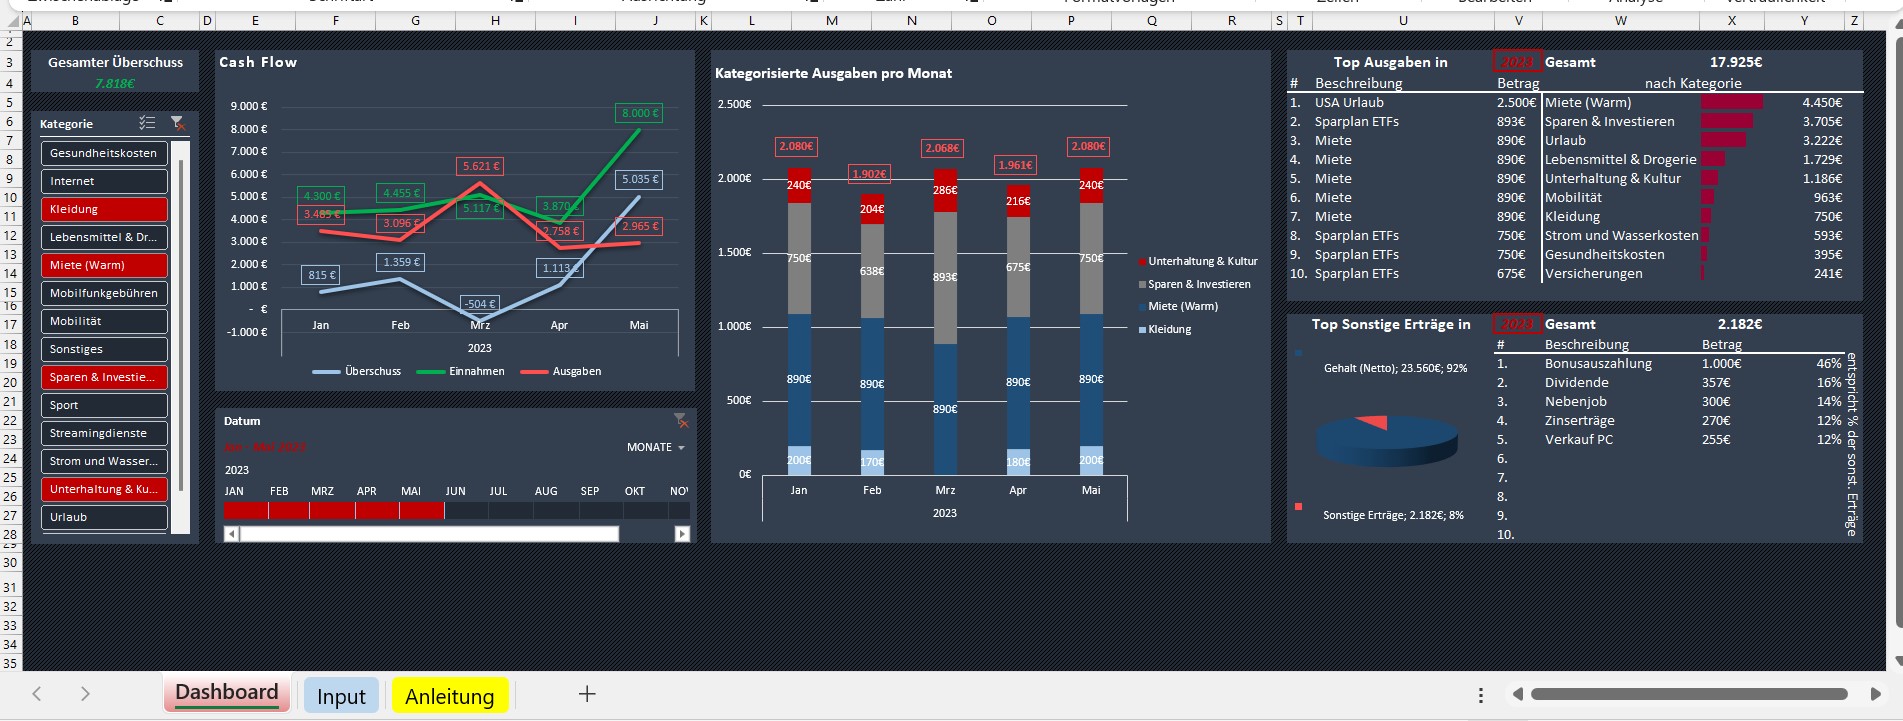Click the three-dot sheet tab options handle
Screen dimensions: 1903x721
(1481, 695)
